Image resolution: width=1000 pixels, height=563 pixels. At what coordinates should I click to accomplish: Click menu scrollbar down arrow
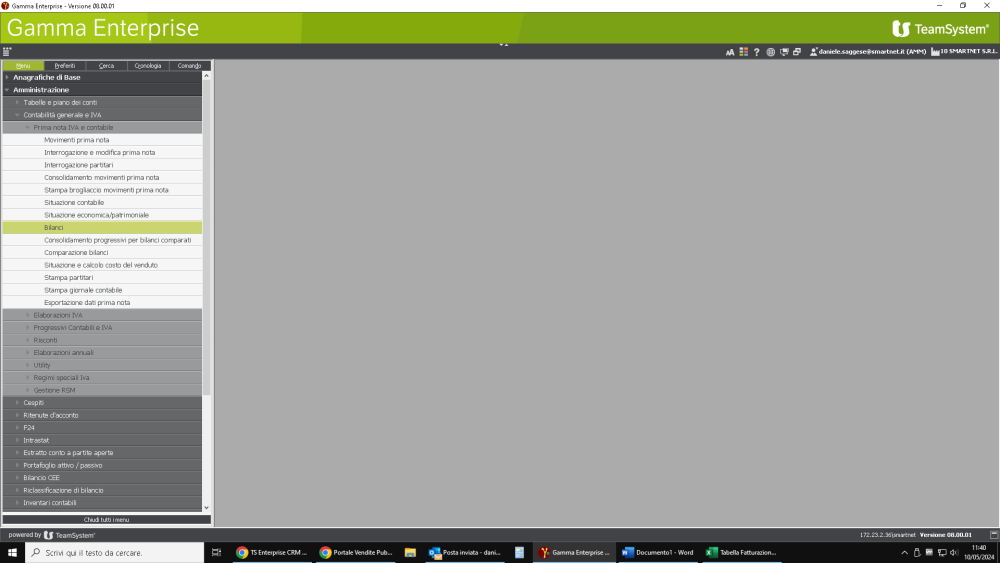(207, 508)
